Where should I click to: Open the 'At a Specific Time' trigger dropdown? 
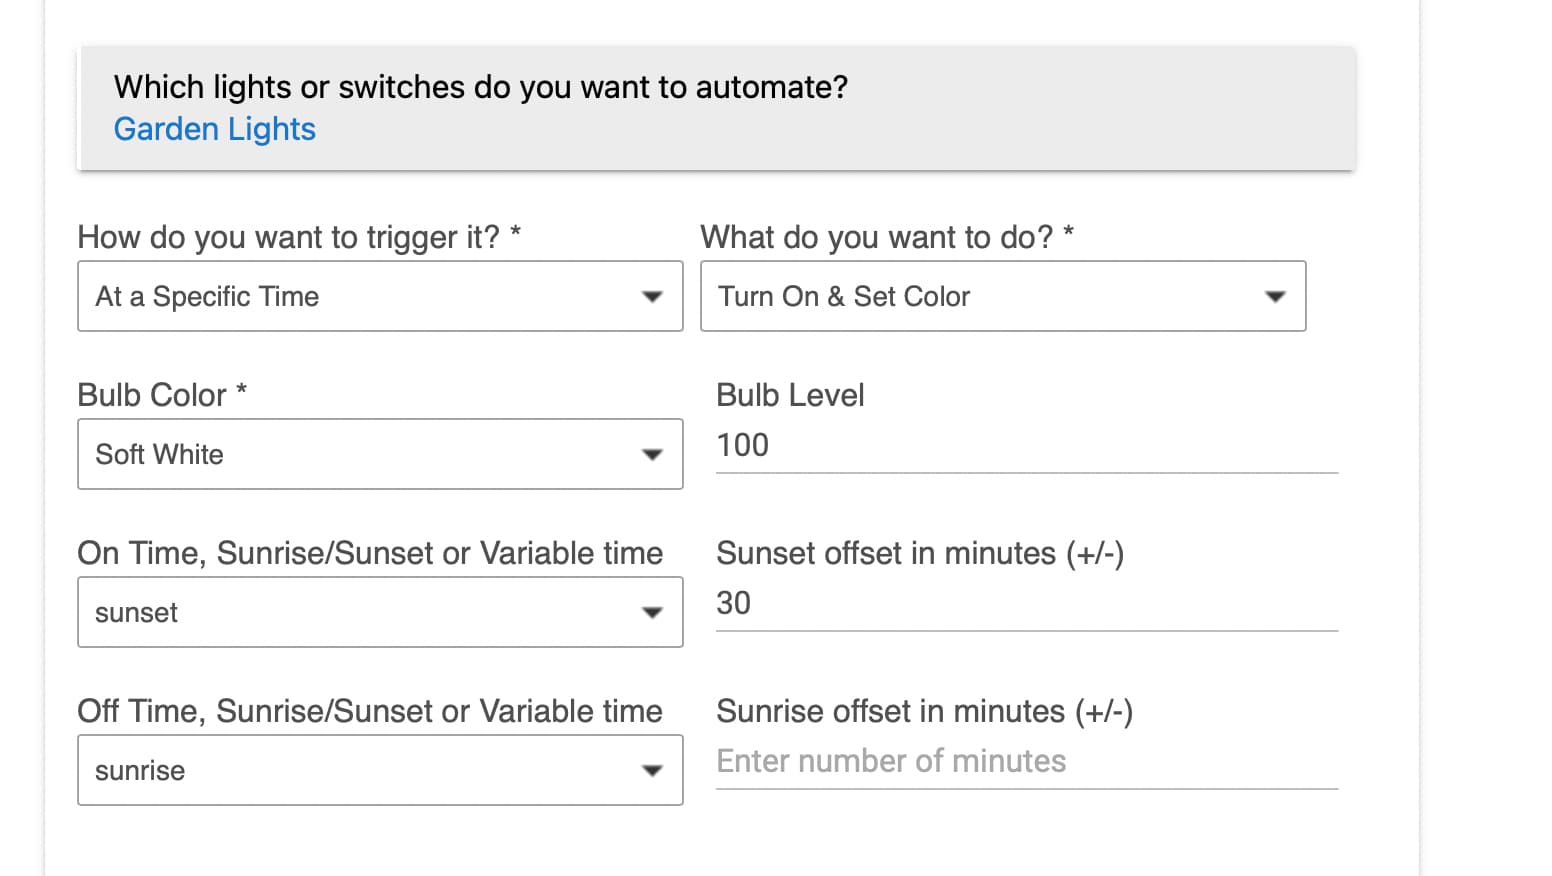[x=380, y=296]
